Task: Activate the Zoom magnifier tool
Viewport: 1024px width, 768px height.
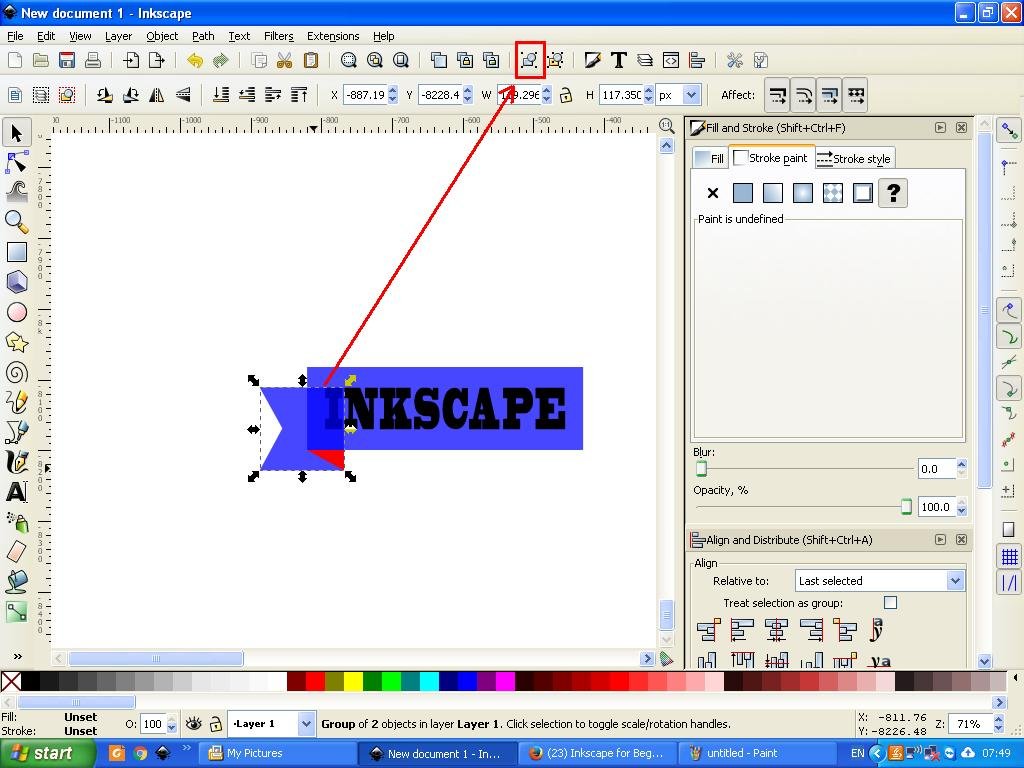Action: point(17,222)
